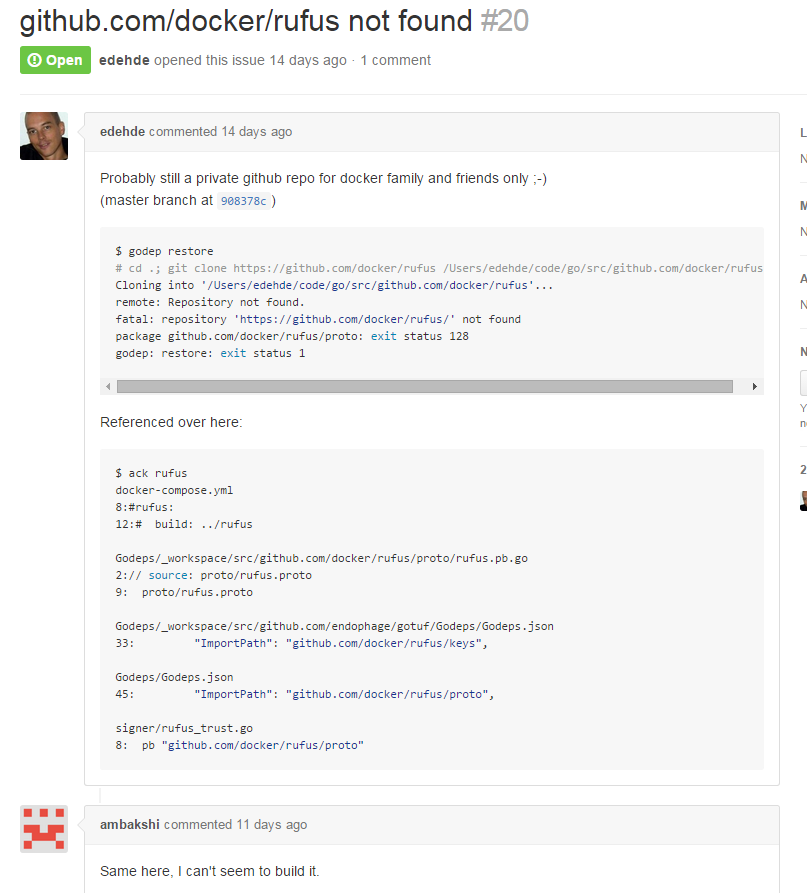Open commit link 908378c
807x893 pixels.
point(244,201)
